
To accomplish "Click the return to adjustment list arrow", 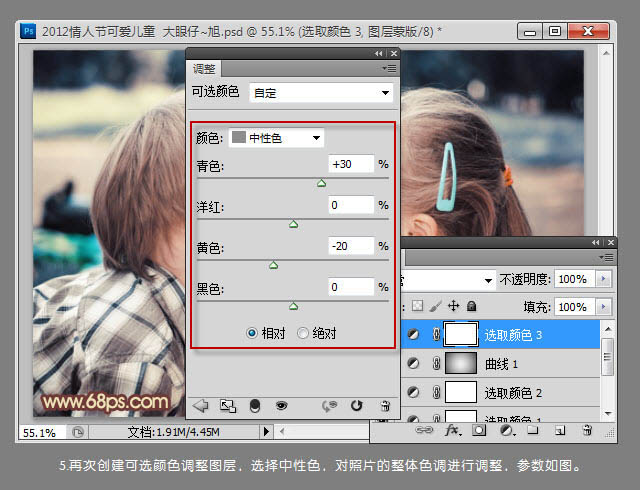I will tap(199, 406).
